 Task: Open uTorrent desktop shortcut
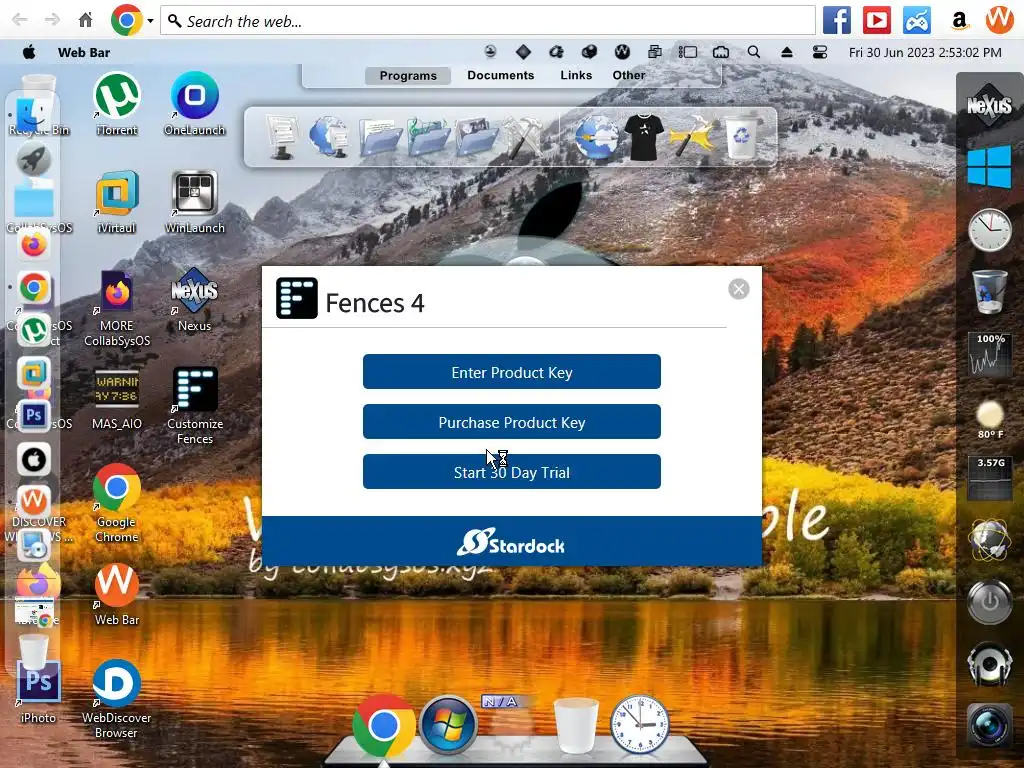[117, 104]
